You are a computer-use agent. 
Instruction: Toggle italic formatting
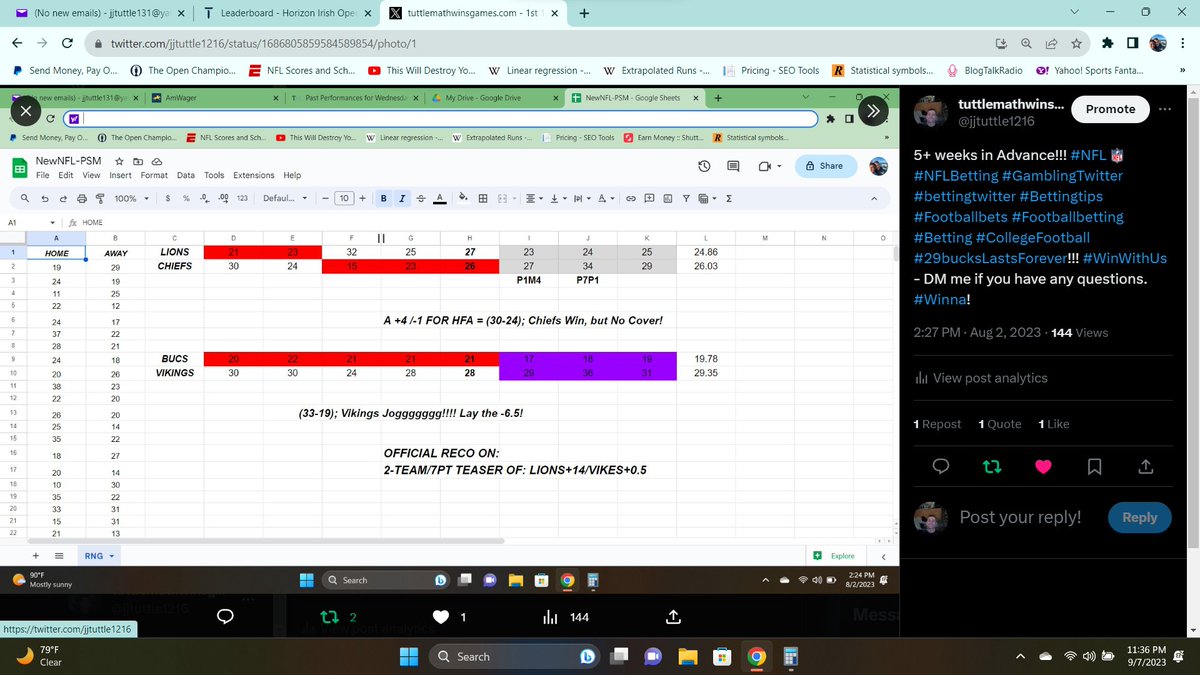(401, 198)
